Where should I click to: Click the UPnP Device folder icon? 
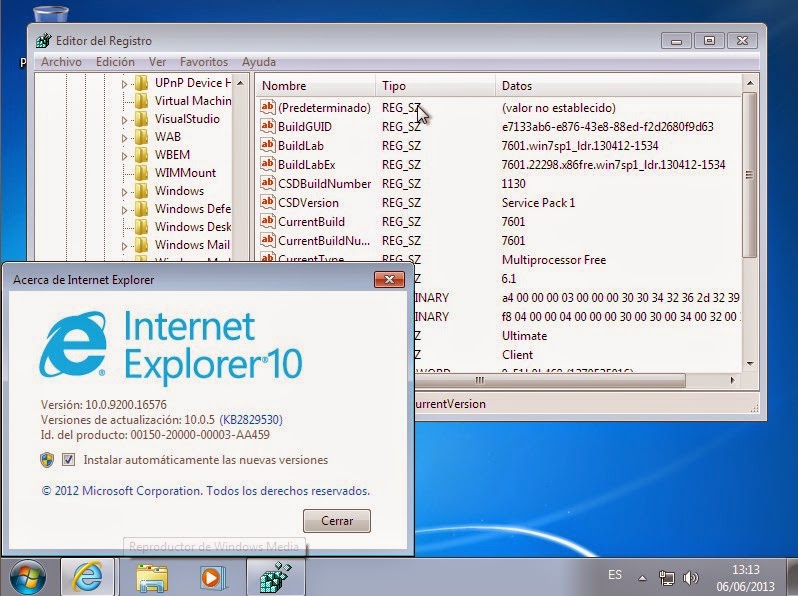tap(142, 82)
